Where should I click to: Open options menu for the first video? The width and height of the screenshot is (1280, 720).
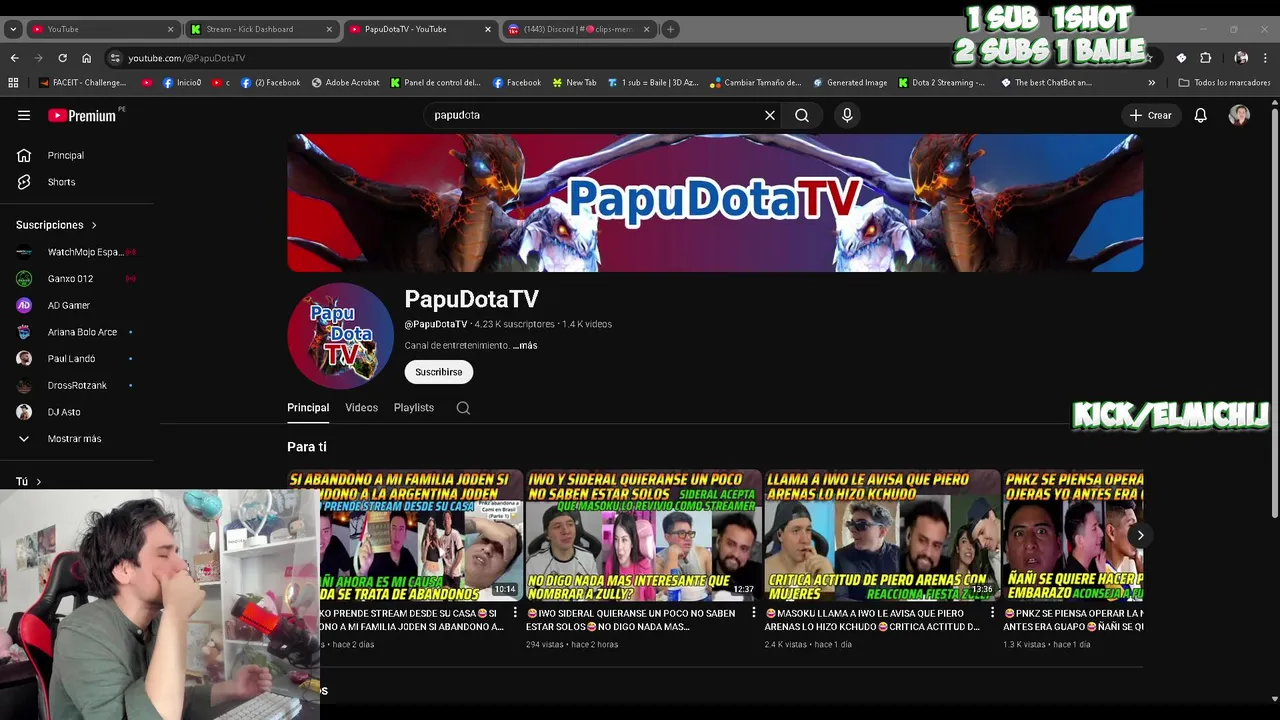515,613
